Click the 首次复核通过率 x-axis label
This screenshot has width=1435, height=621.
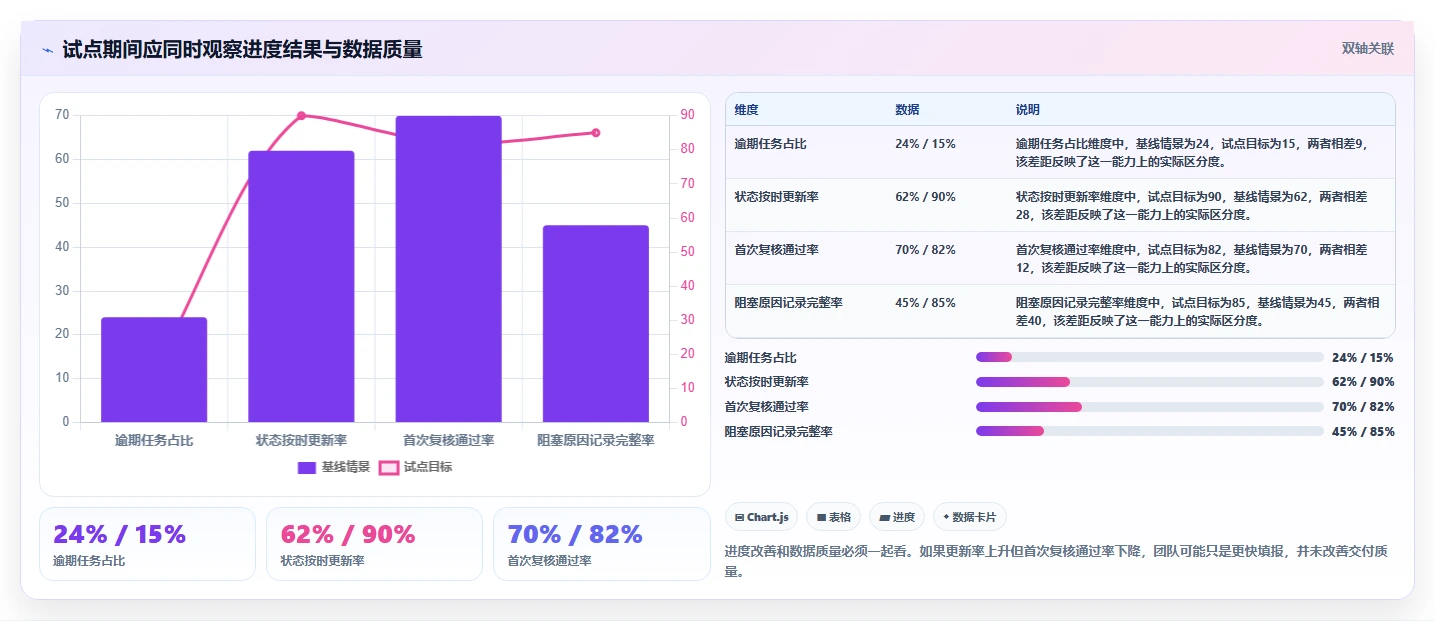(448, 440)
